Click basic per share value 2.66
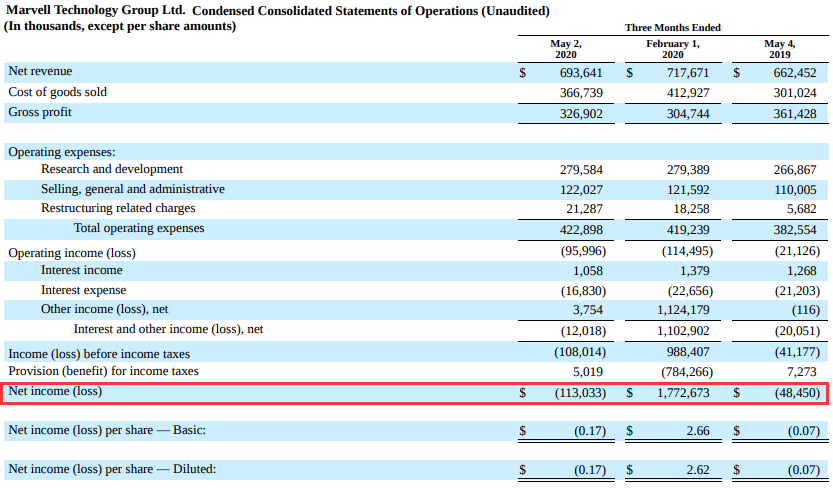This screenshot has height=488, width=833. [698, 431]
